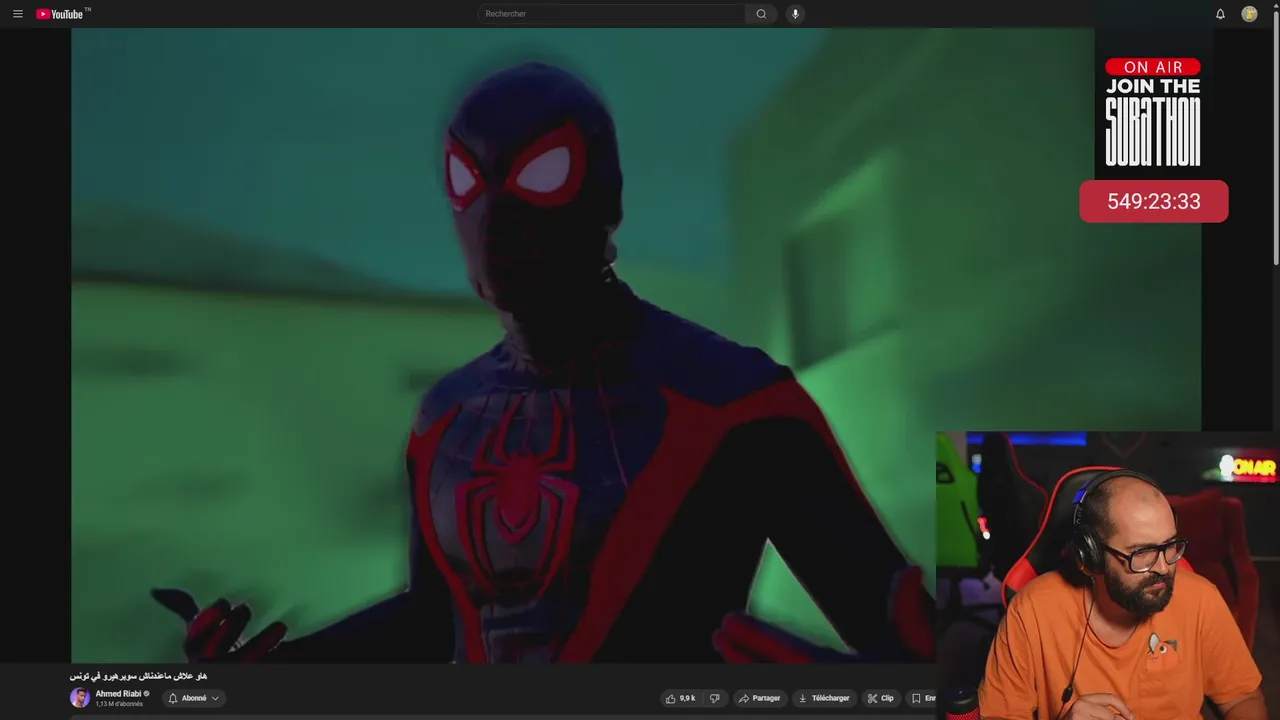Click the Partager share button

tap(759, 698)
